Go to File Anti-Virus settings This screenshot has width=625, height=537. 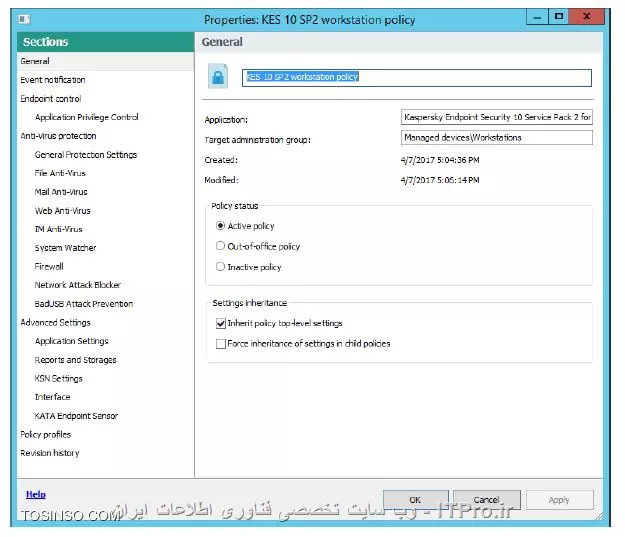point(60,173)
